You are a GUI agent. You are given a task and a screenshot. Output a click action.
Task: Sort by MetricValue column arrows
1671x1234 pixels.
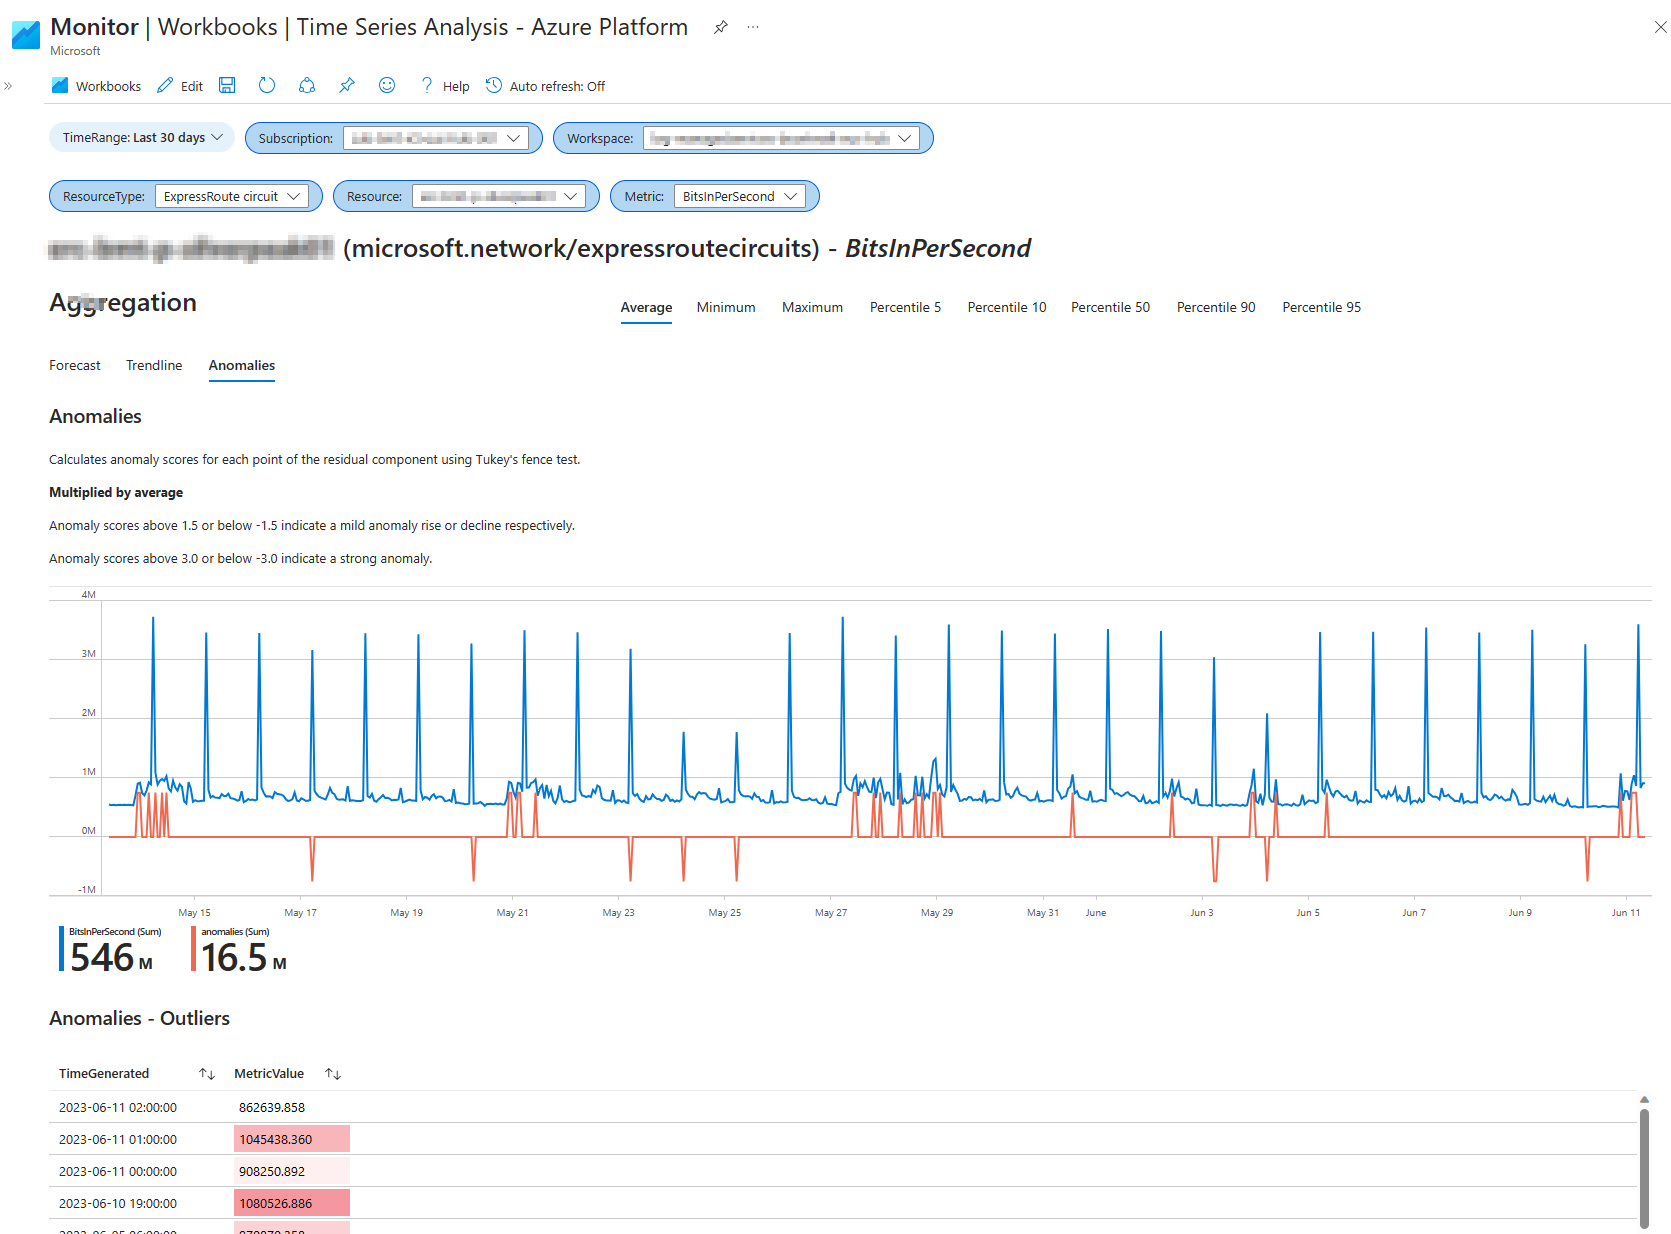[x=333, y=1074]
